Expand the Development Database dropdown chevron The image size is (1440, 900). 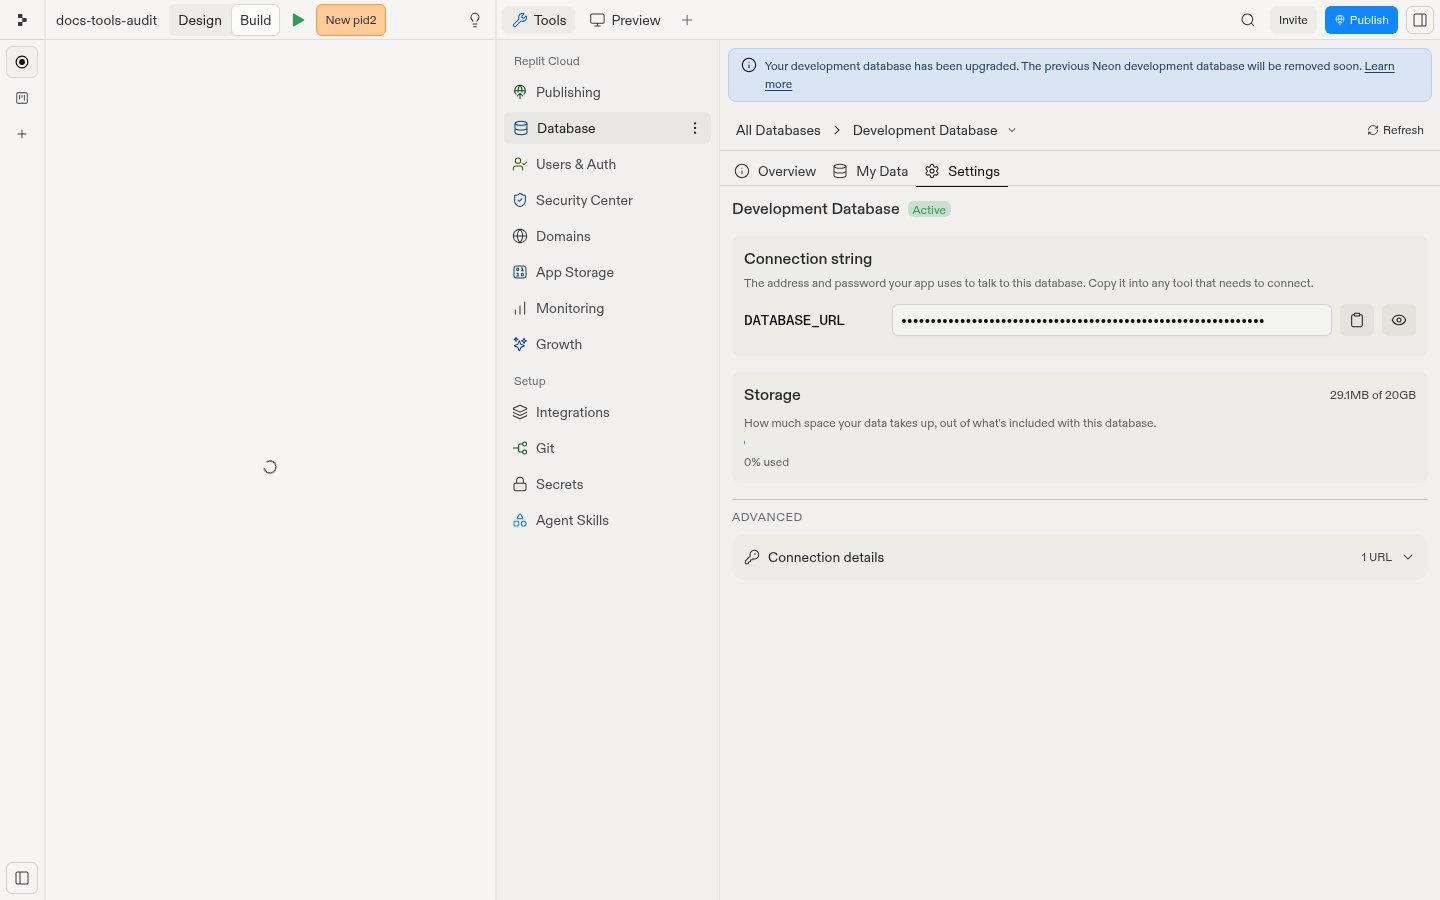click(x=1012, y=130)
